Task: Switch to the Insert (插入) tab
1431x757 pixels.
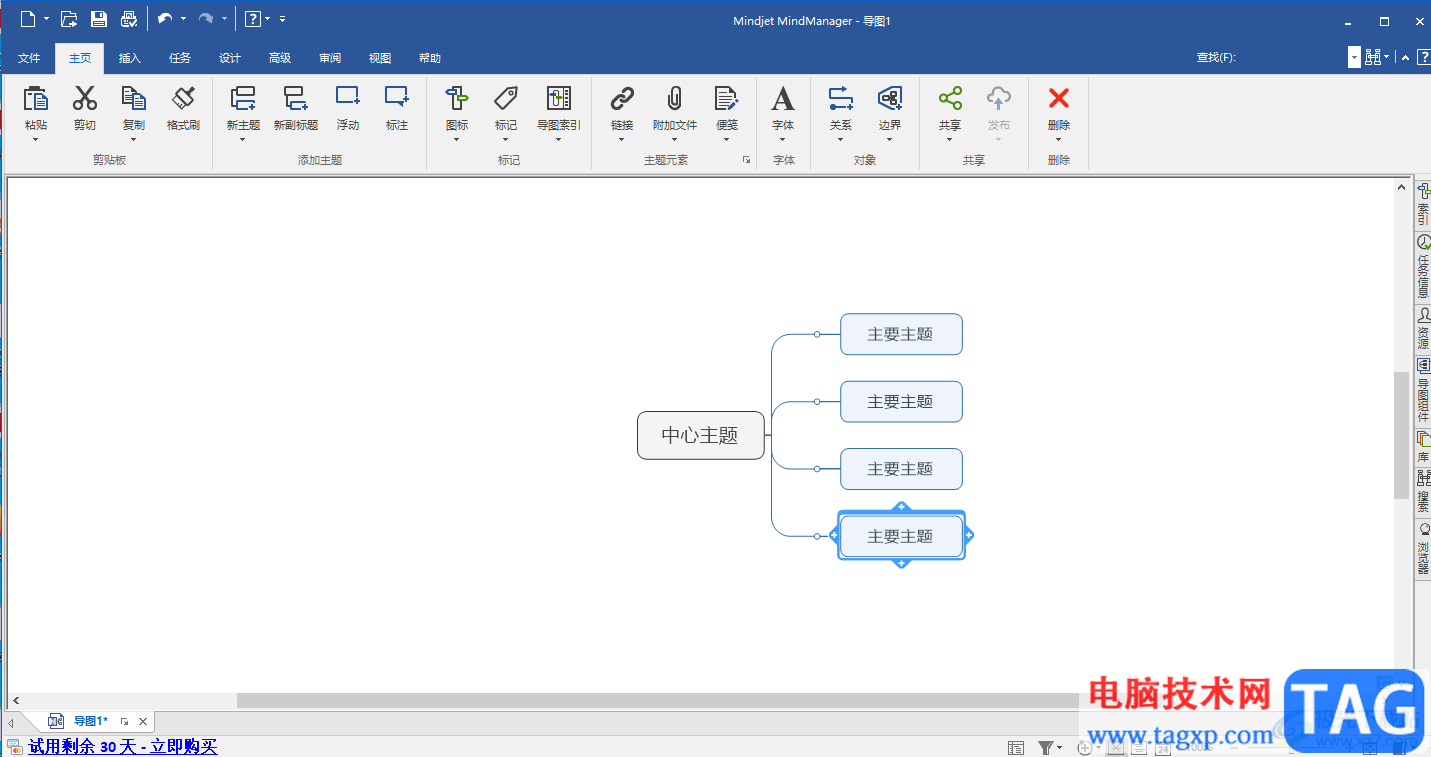Action: 130,58
